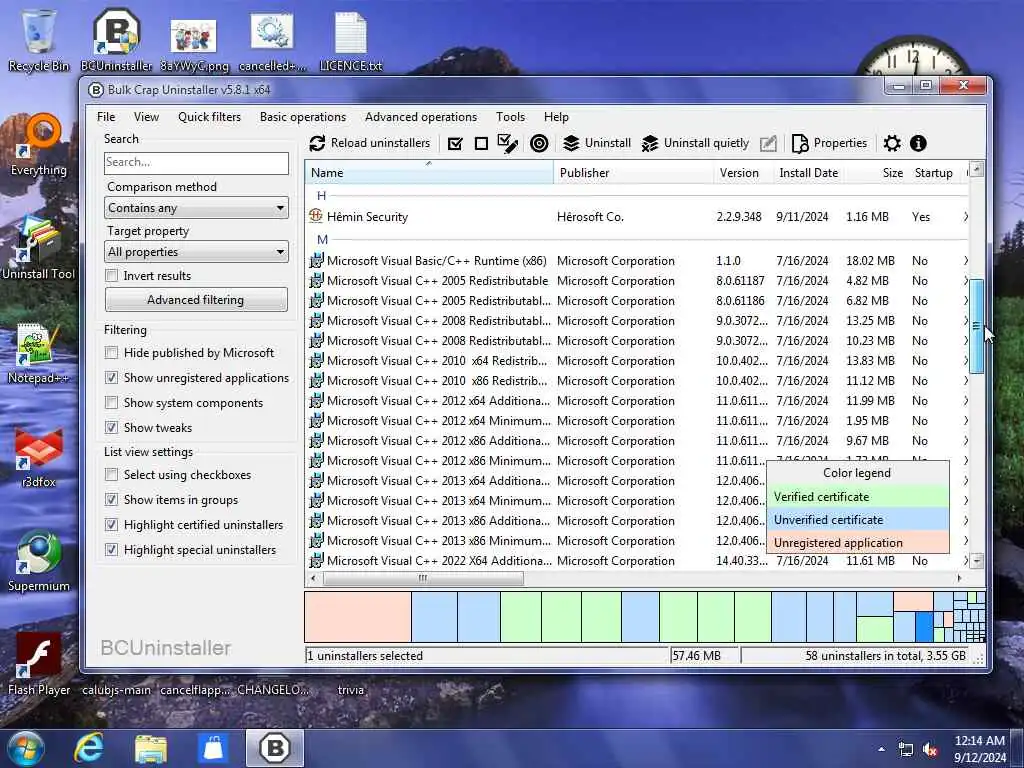The width and height of the screenshot is (1024, 768).
Task: Enable Show system components
Action: 112,403
